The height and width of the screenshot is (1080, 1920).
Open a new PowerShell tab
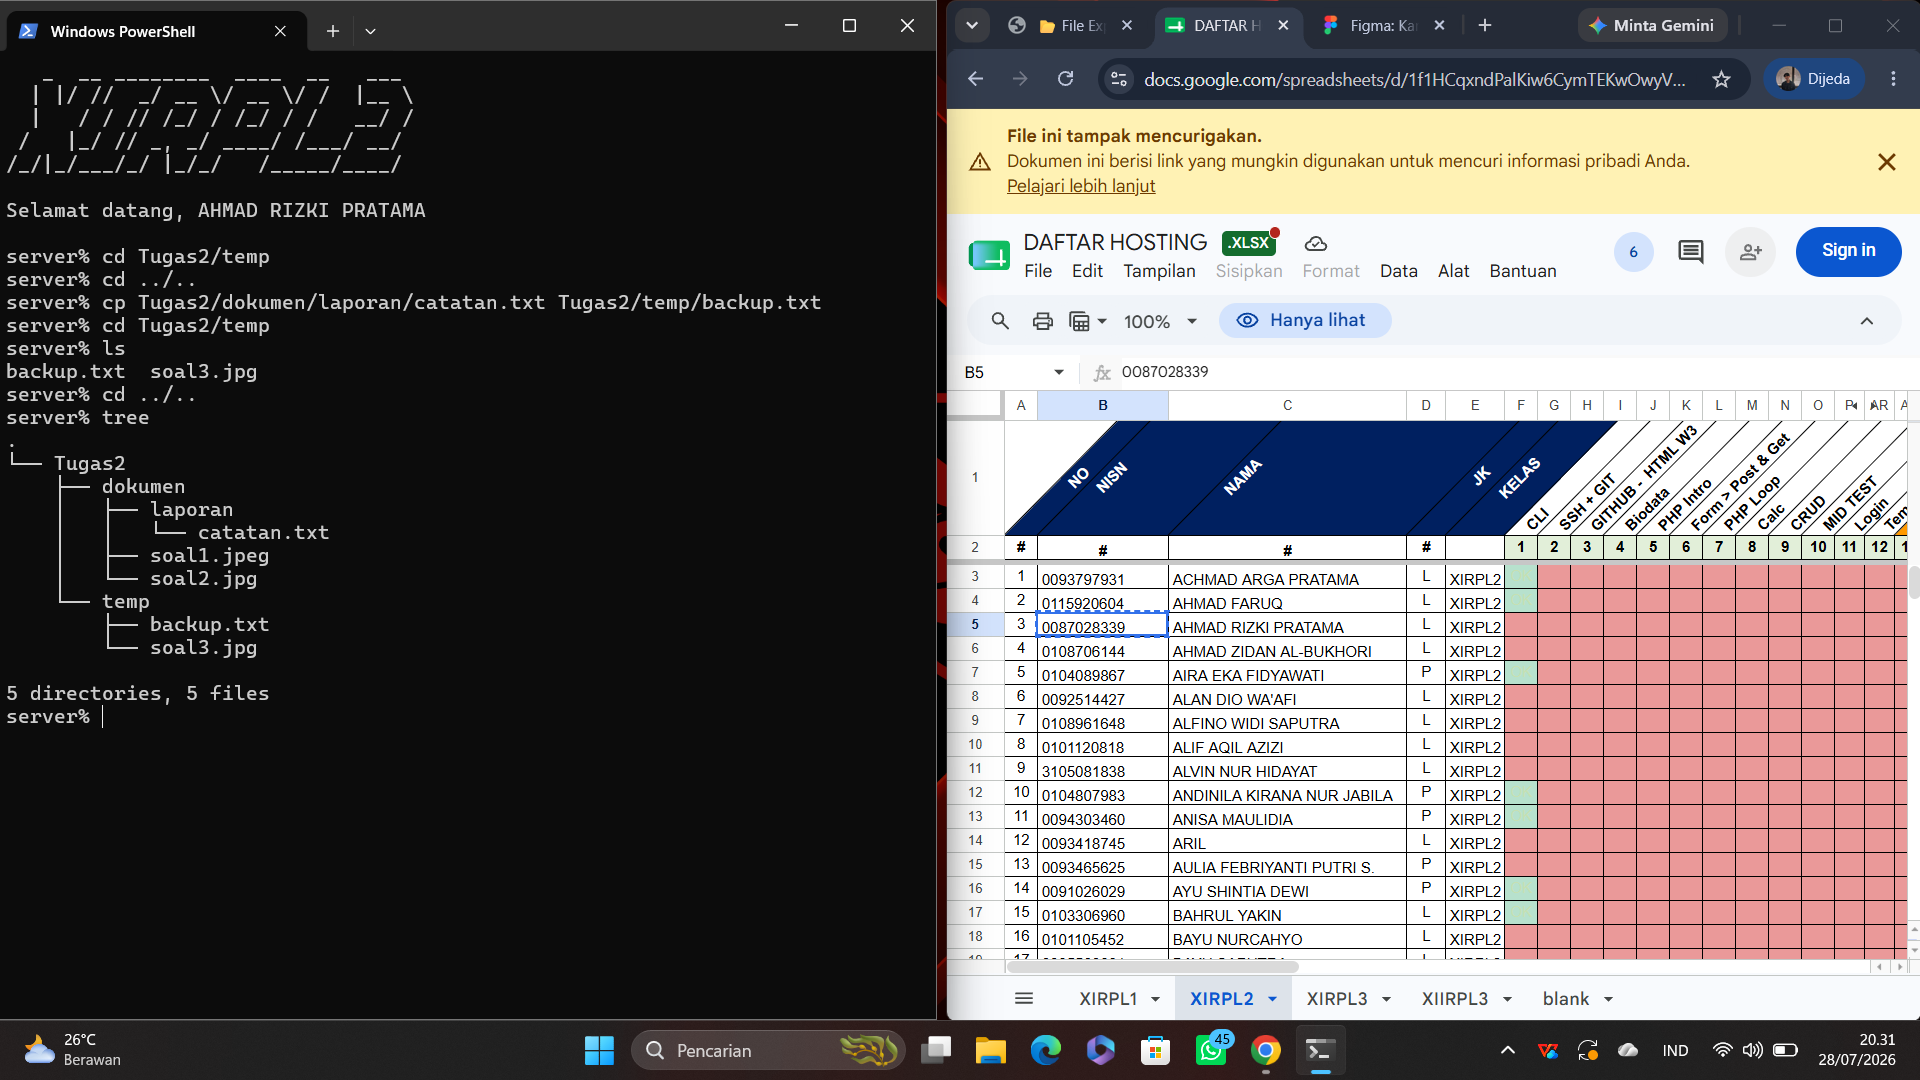coord(333,31)
